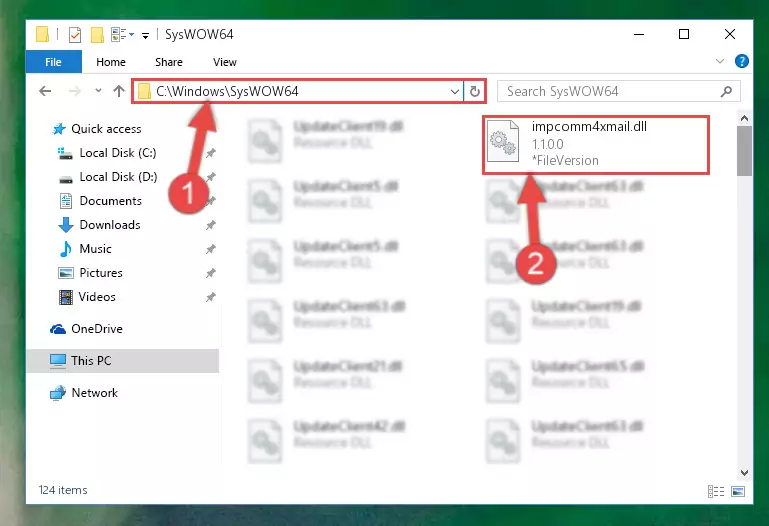The image size is (769, 526).
Task: Select OneDrive in the navigation pane
Action: click(x=97, y=329)
